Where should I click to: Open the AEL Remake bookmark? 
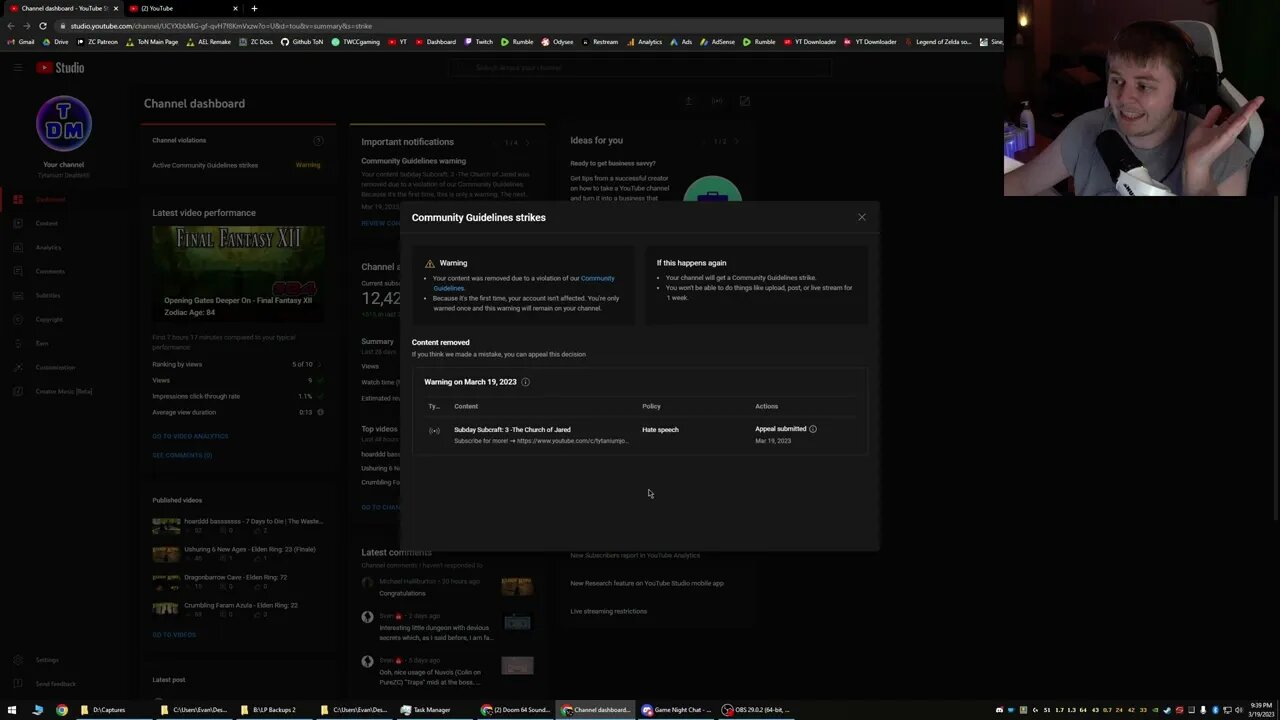tap(208, 42)
